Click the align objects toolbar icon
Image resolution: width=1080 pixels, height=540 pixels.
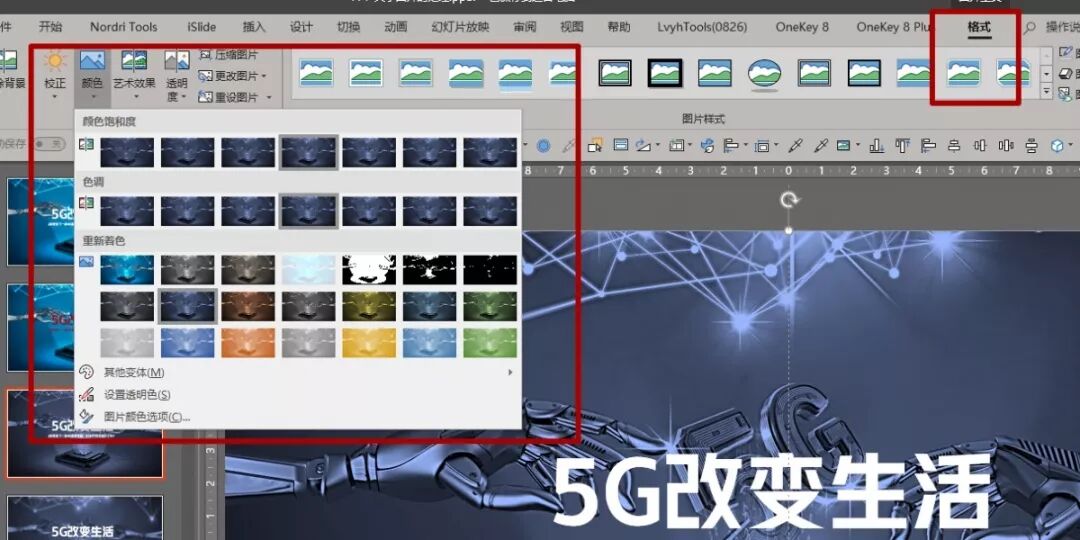[x=731, y=145]
